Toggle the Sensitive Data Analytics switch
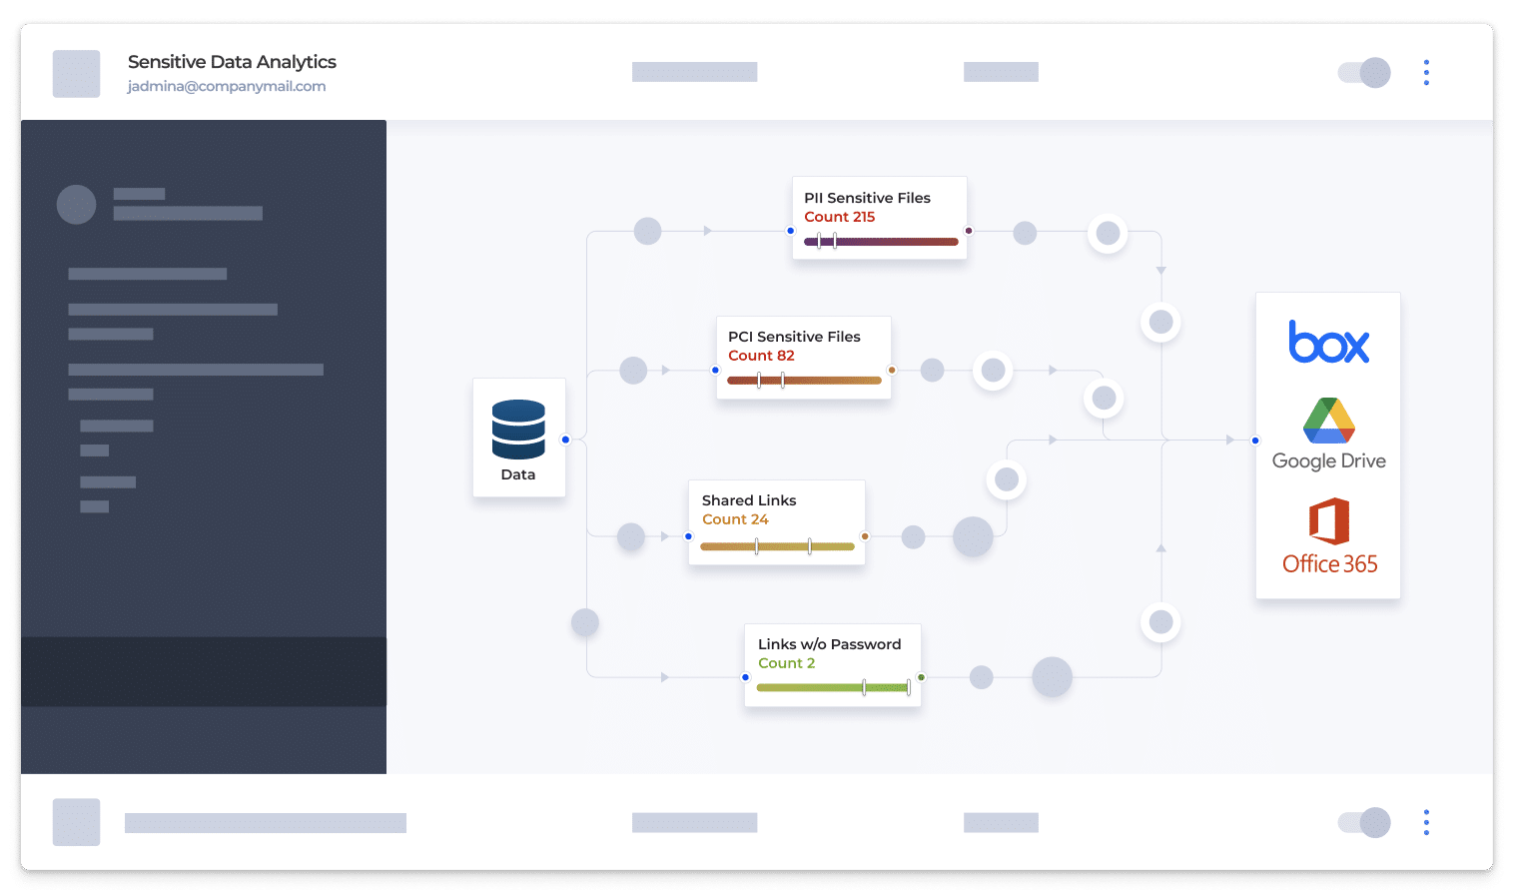This screenshot has height=890, width=1516. pos(1364,72)
